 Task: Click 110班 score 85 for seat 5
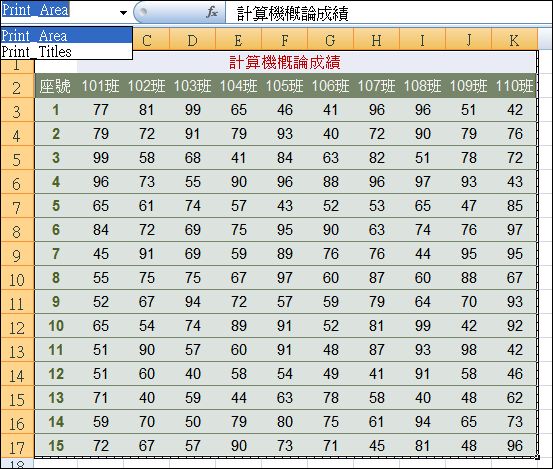pos(514,206)
